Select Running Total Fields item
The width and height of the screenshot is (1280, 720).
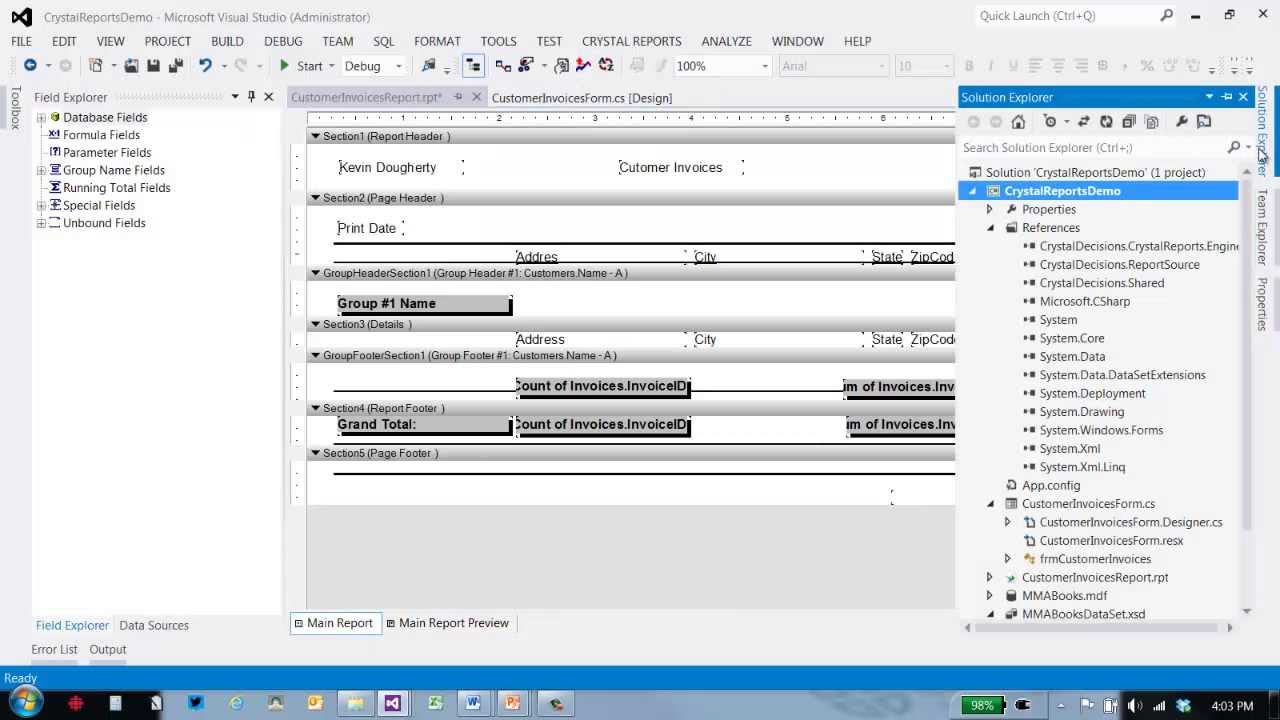116,188
